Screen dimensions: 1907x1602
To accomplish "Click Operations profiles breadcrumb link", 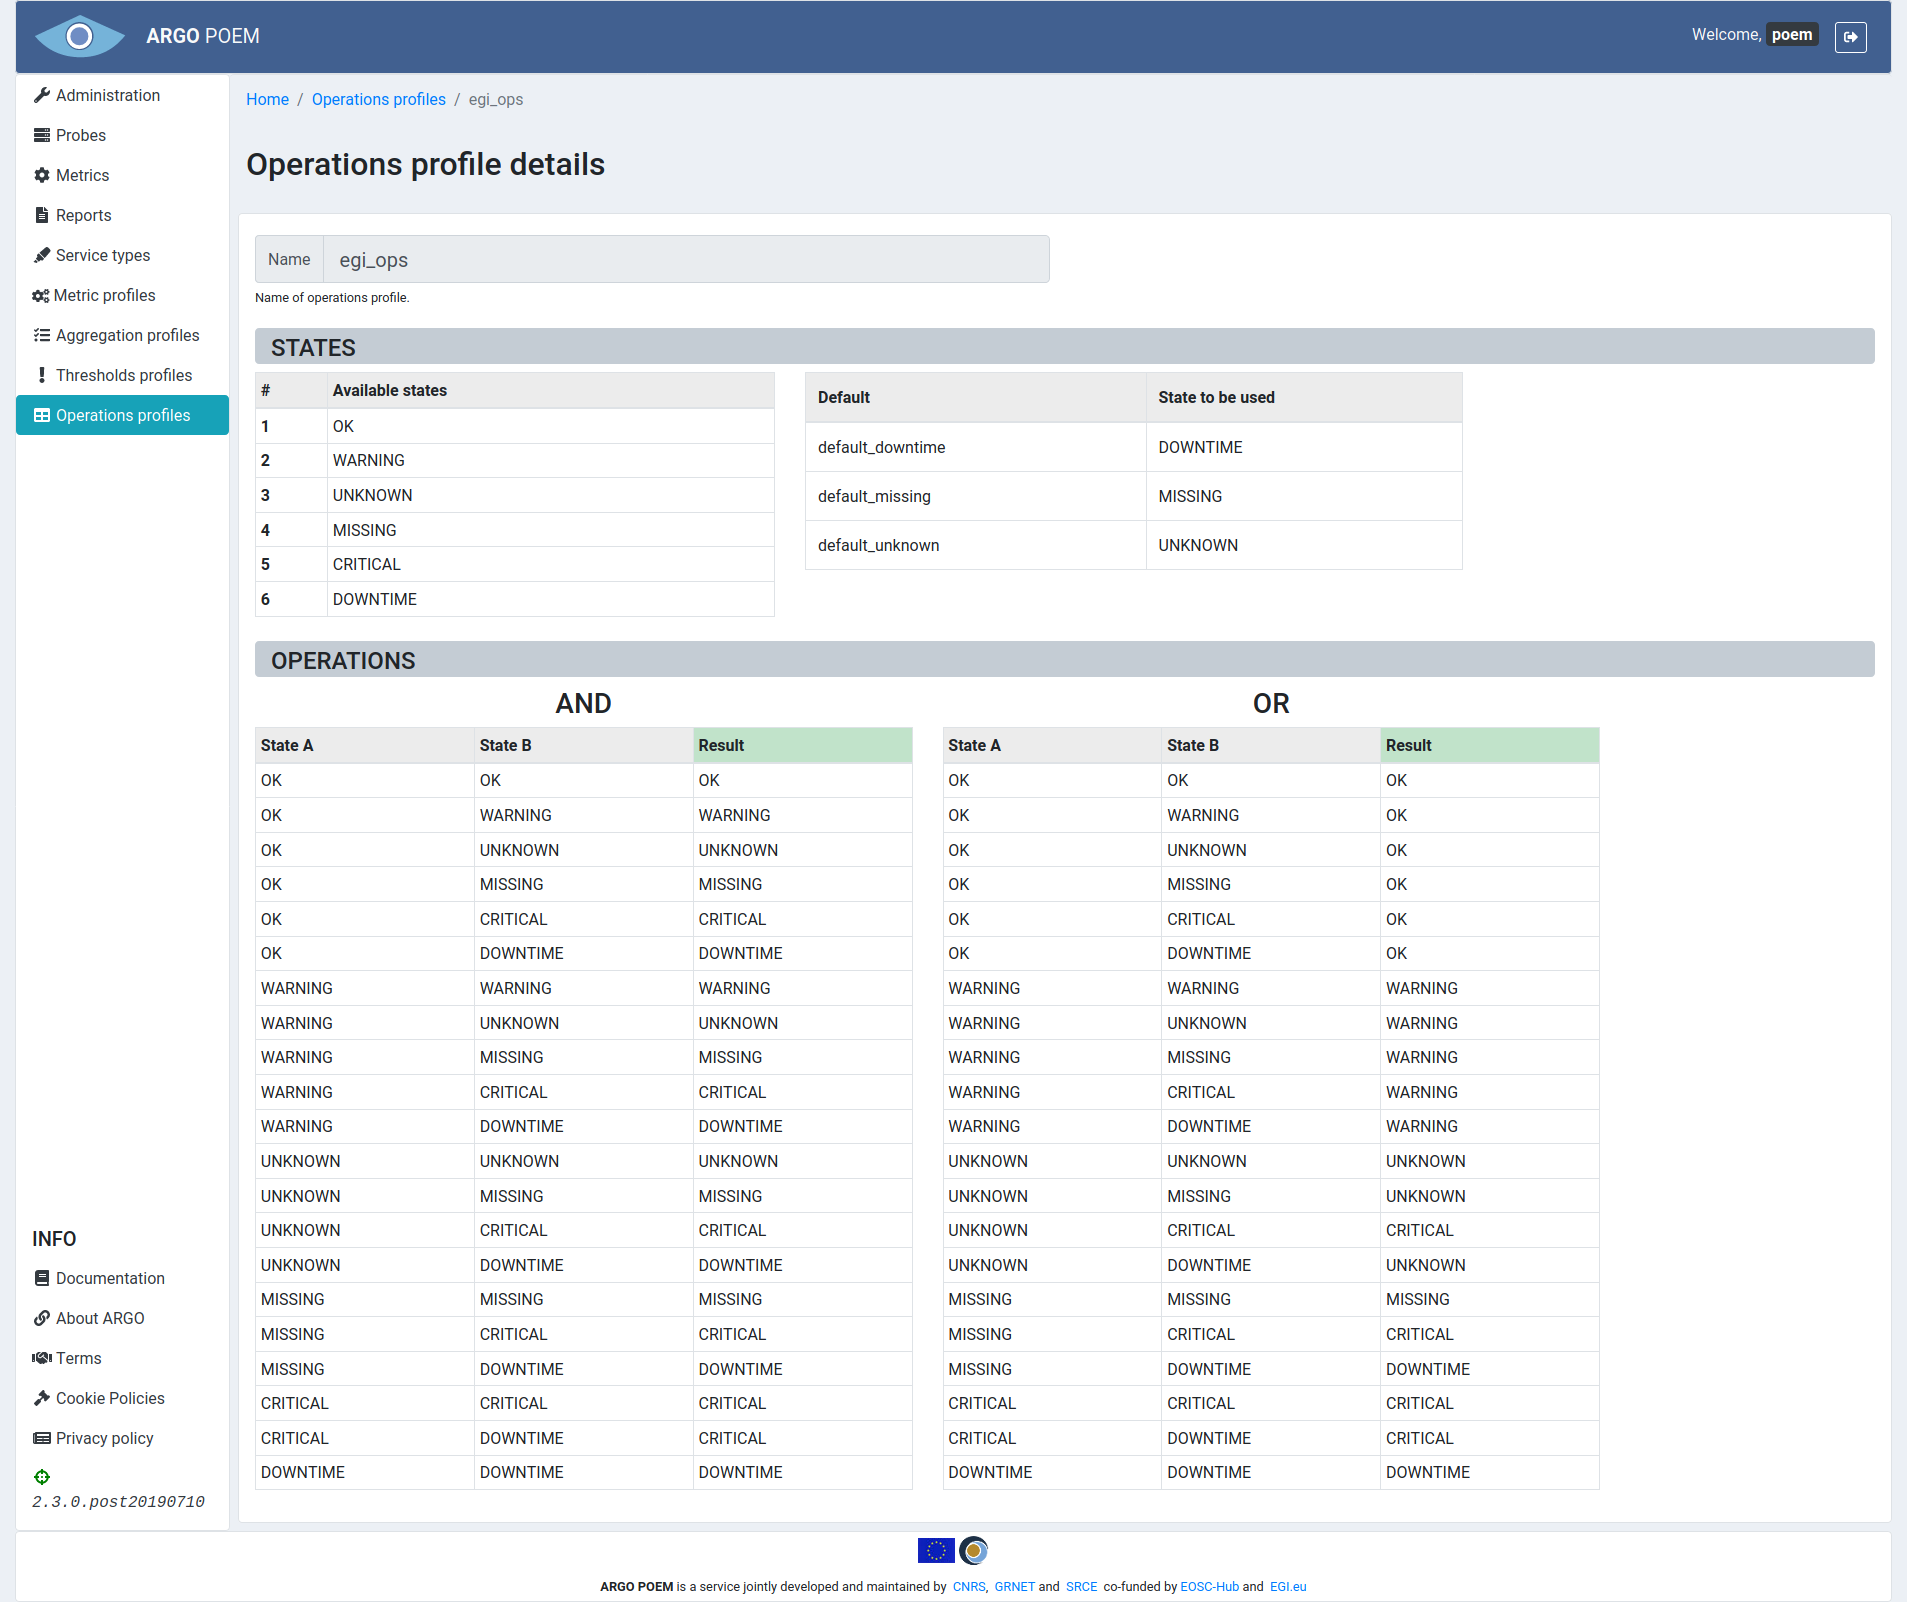I will tap(379, 99).
